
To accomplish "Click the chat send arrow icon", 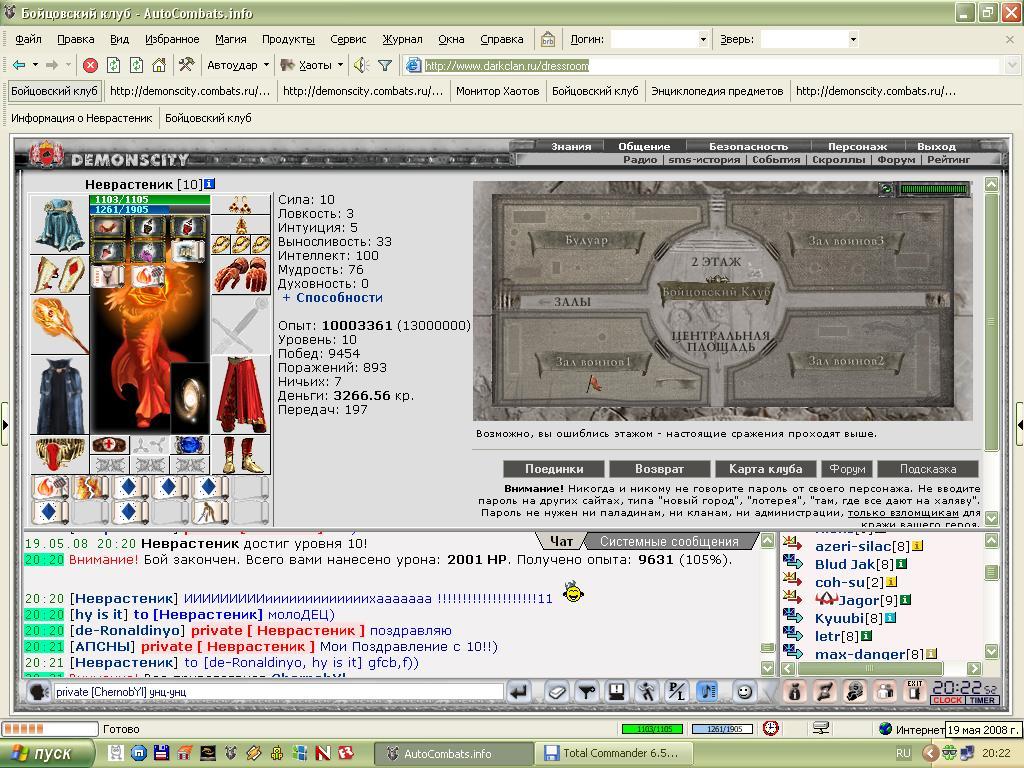I will (520, 692).
